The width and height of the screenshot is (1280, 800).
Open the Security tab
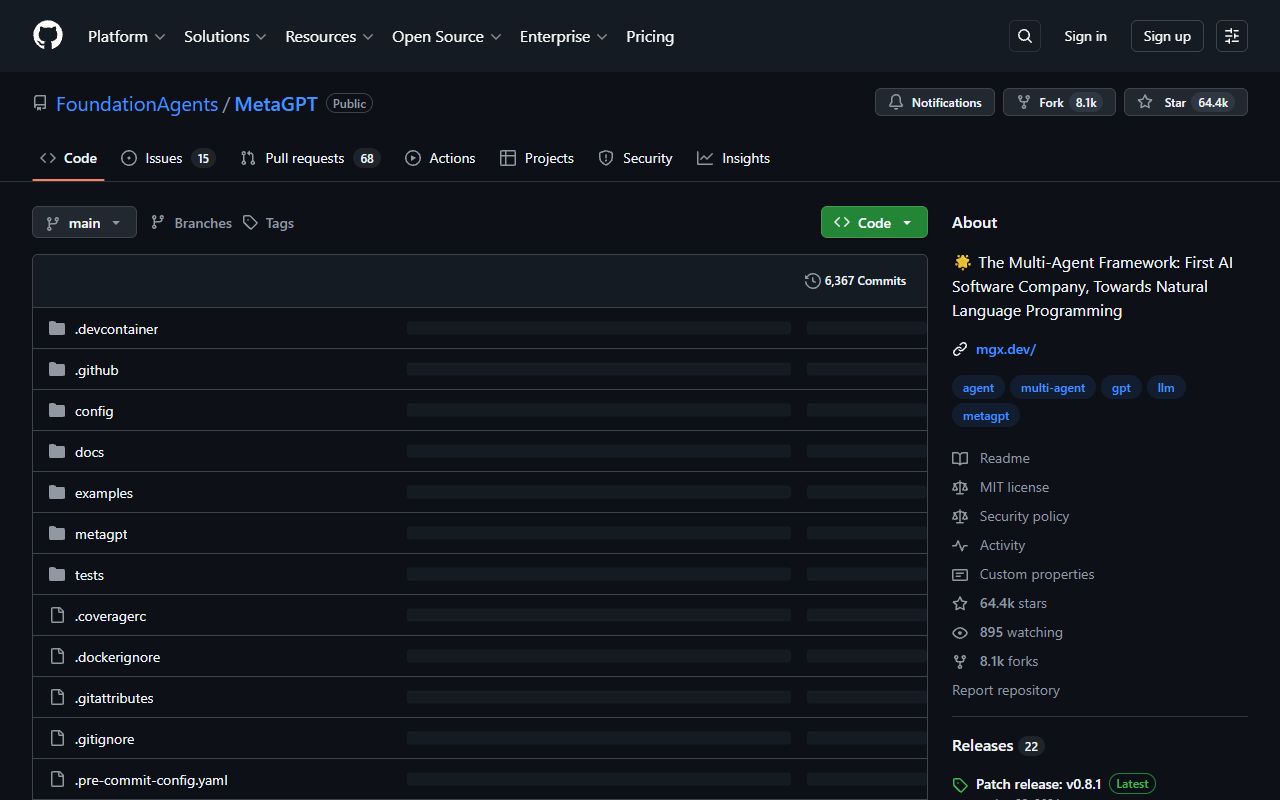tap(636, 158)
